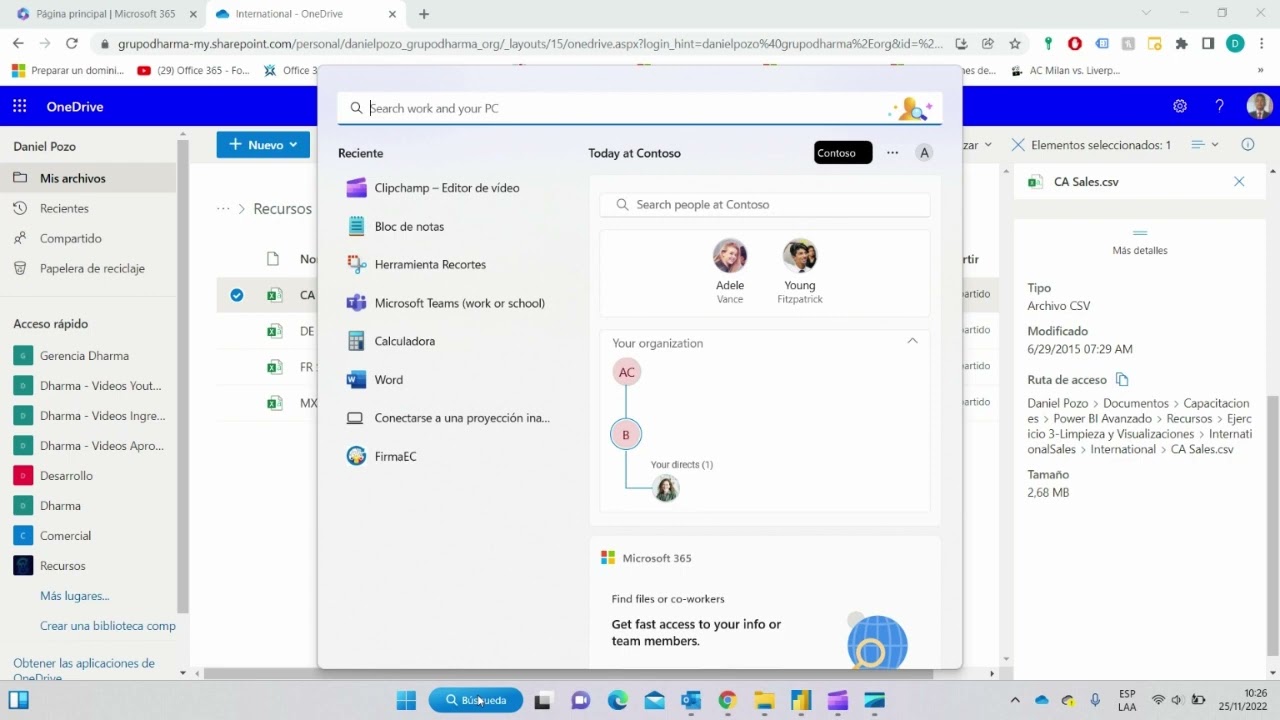
Task: Open the account profile picture menu
Action: [1259, 106]
